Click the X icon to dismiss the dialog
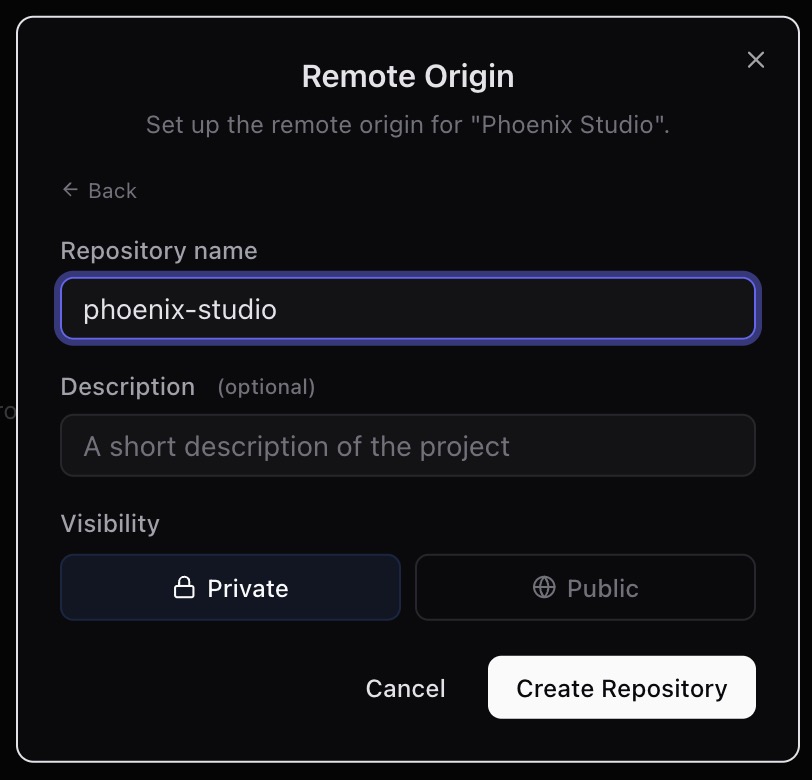 (755, 59)
